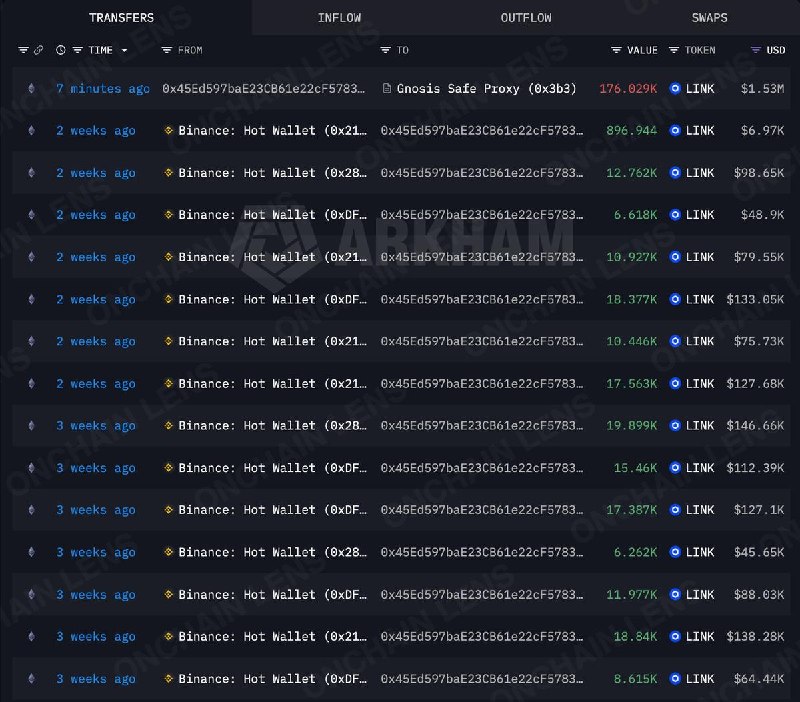Open the OUTFLOW tab
Viewport: 800px width, 702px height.
(x=526, y=18)
